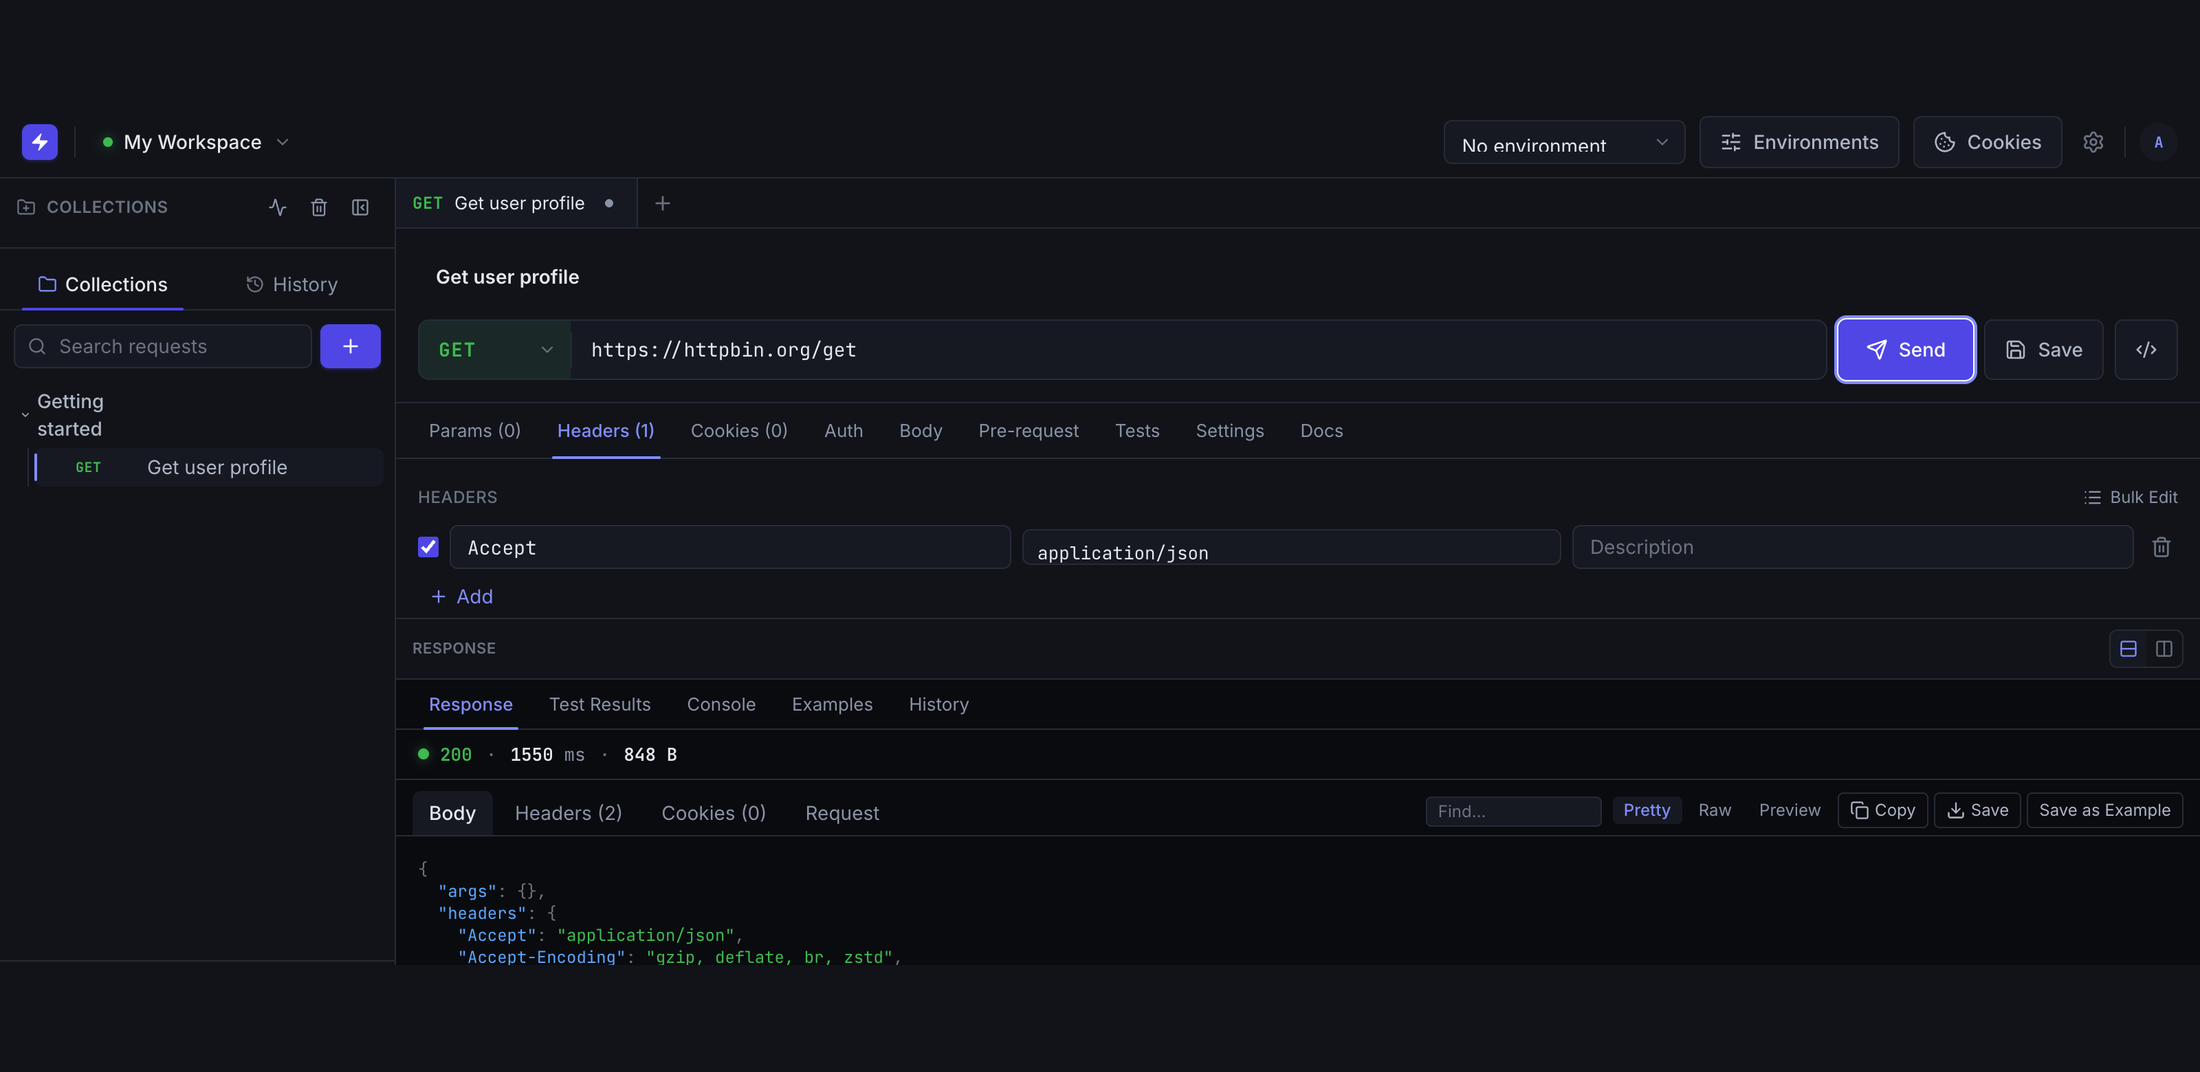Click the 200 status code
2200x1072 pixels.
(456, 755)
